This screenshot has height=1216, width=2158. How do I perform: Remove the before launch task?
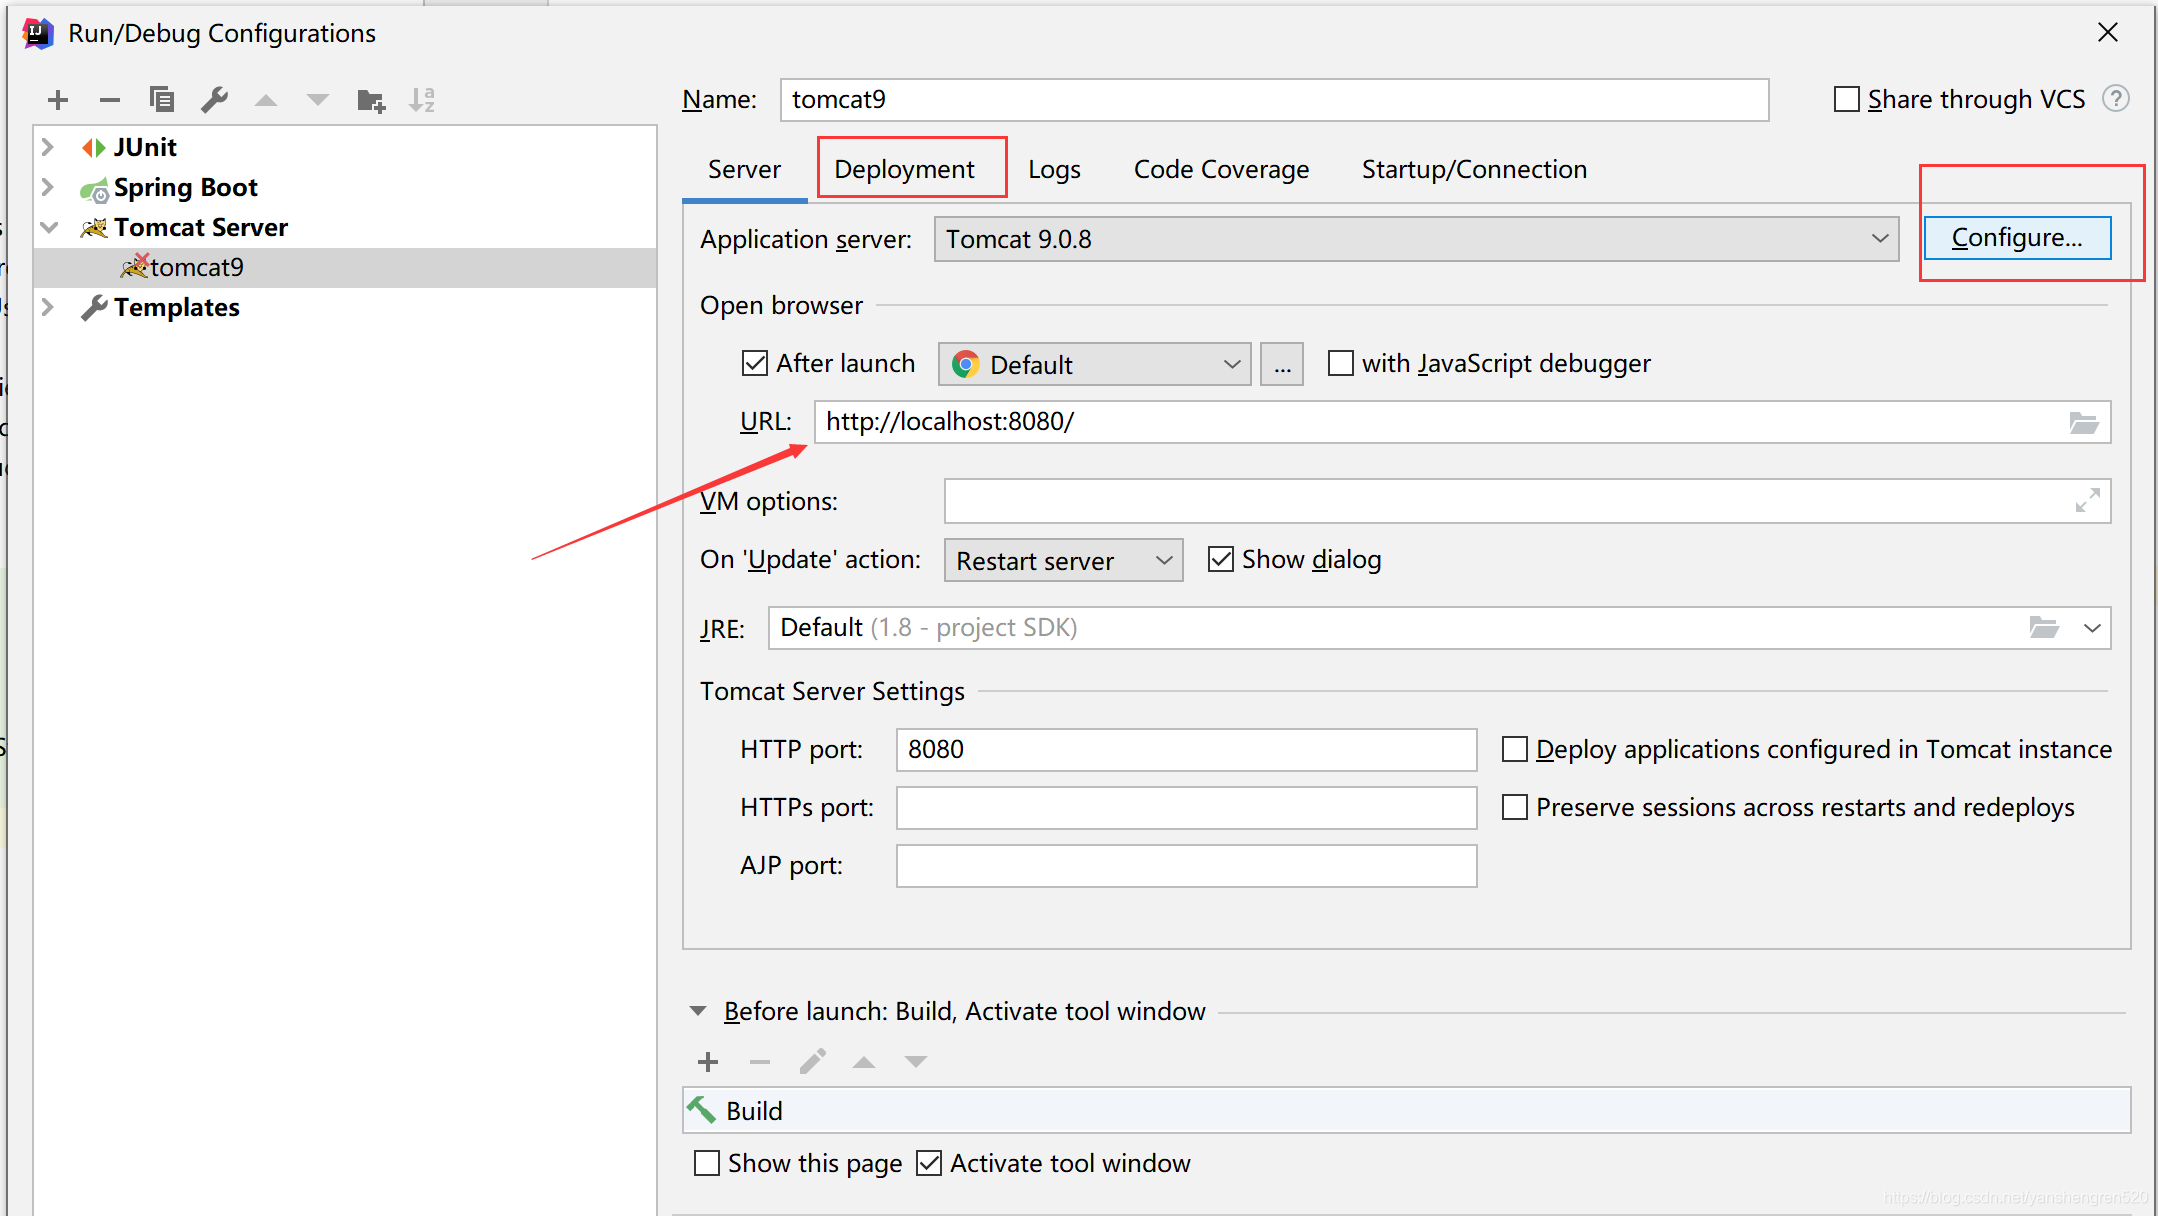760,1062
